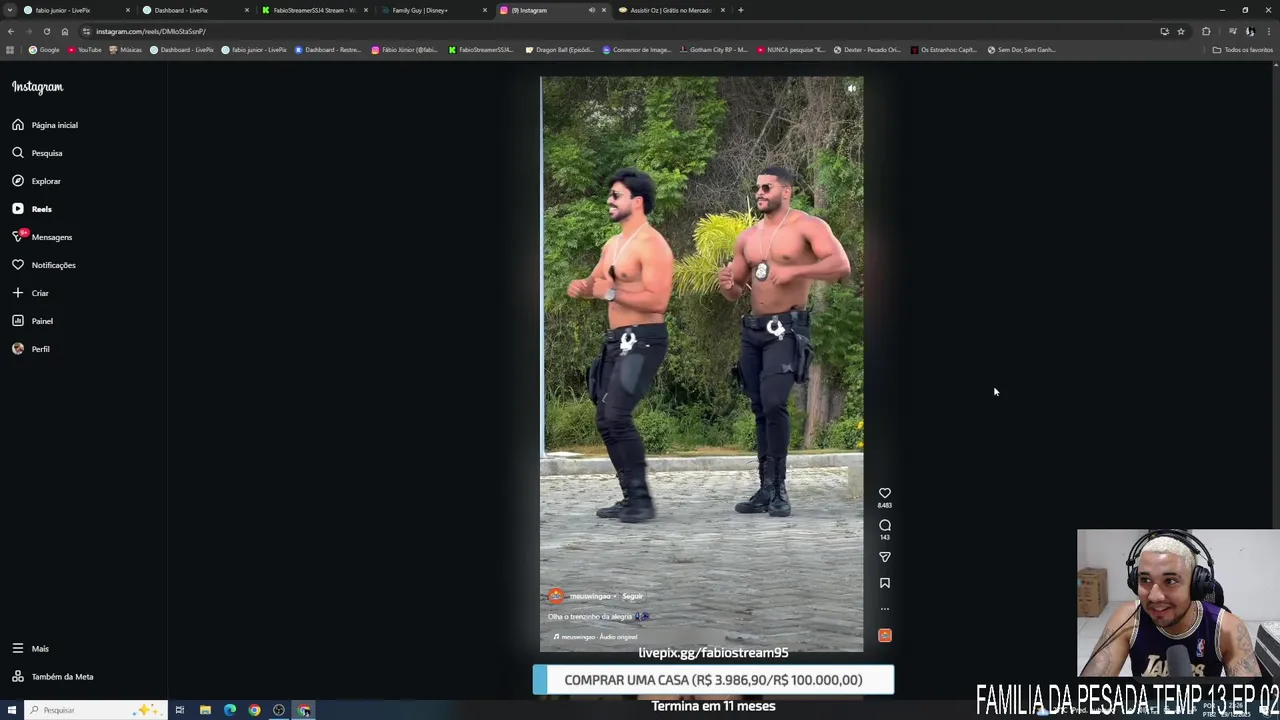Open File Explorer from the taskbar
This screenshot has width=1280, height=720.
point(205,710)
